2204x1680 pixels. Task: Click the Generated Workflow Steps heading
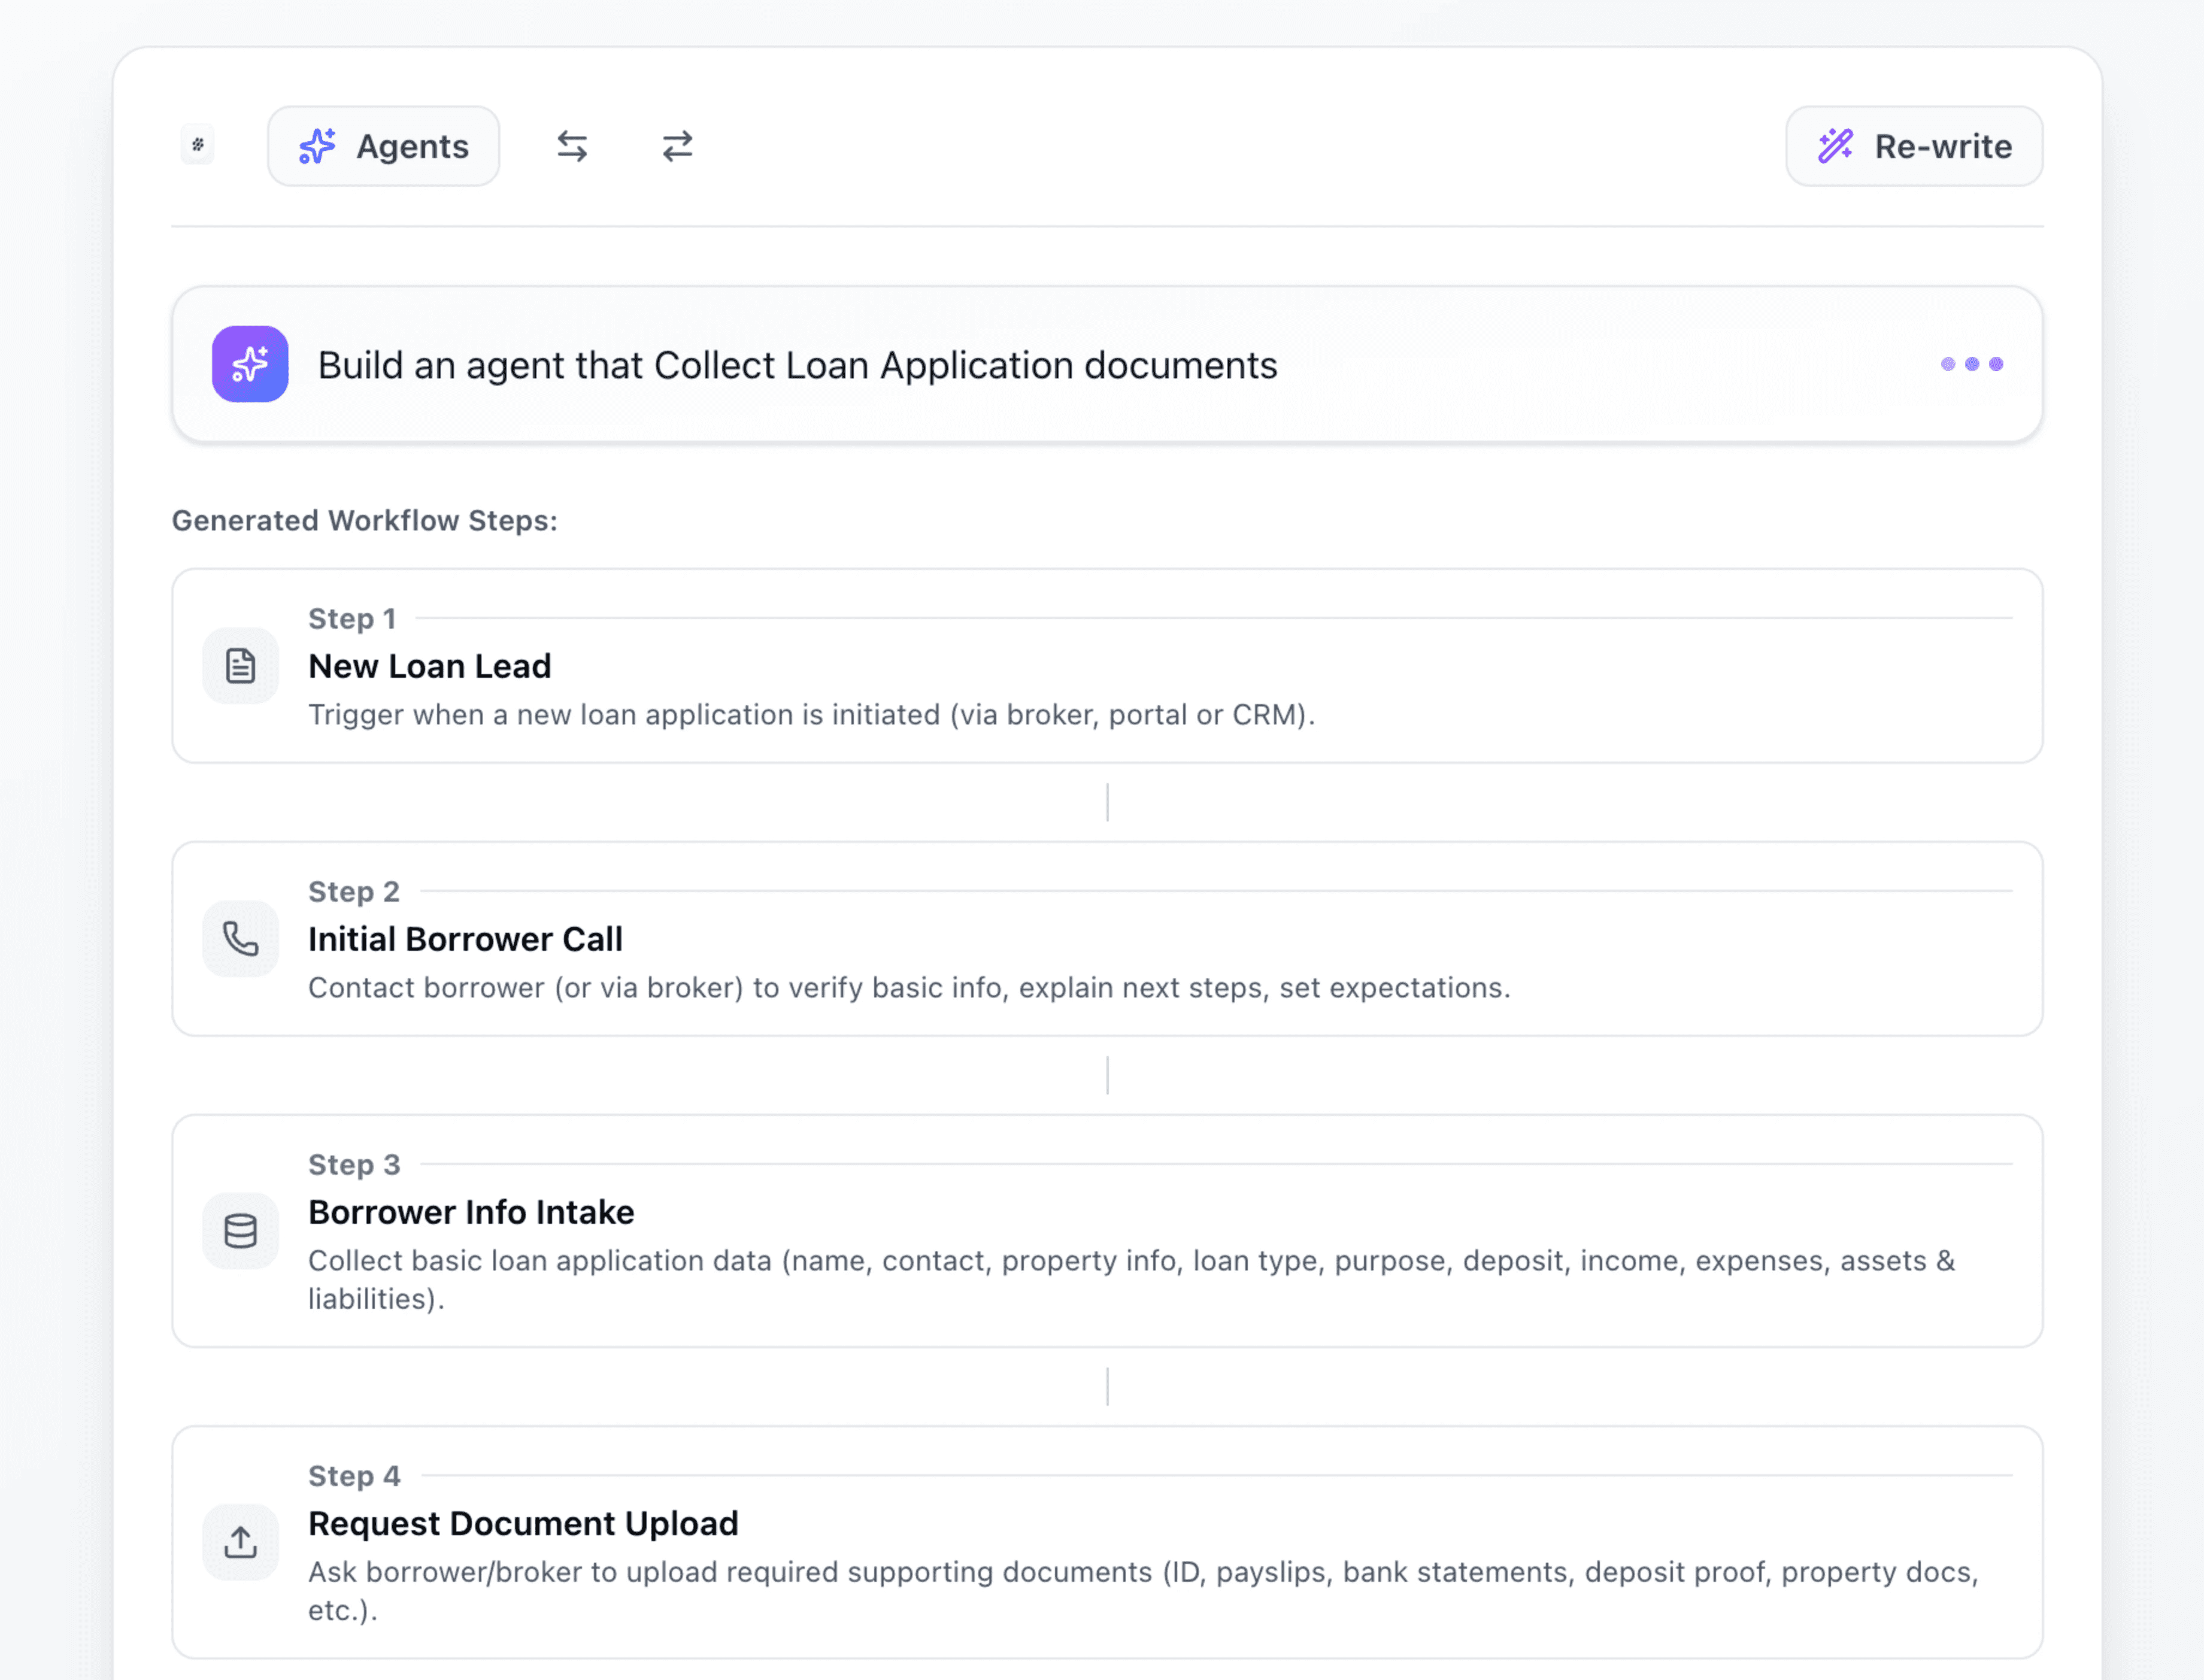[x=365, y=521]
